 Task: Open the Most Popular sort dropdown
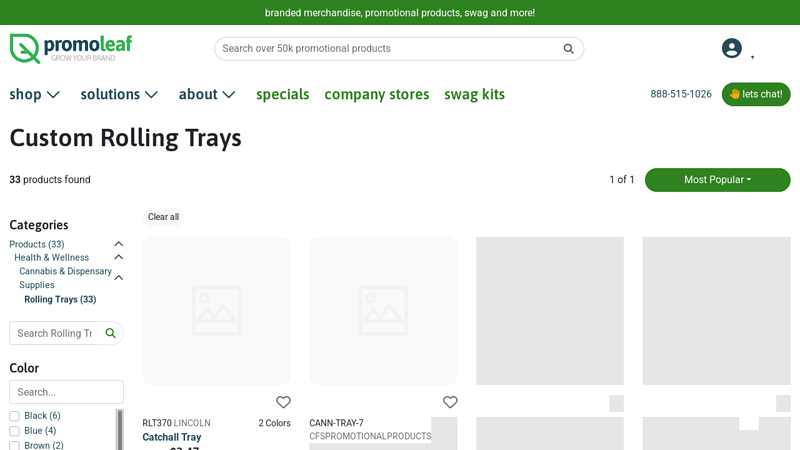(717, 180)
